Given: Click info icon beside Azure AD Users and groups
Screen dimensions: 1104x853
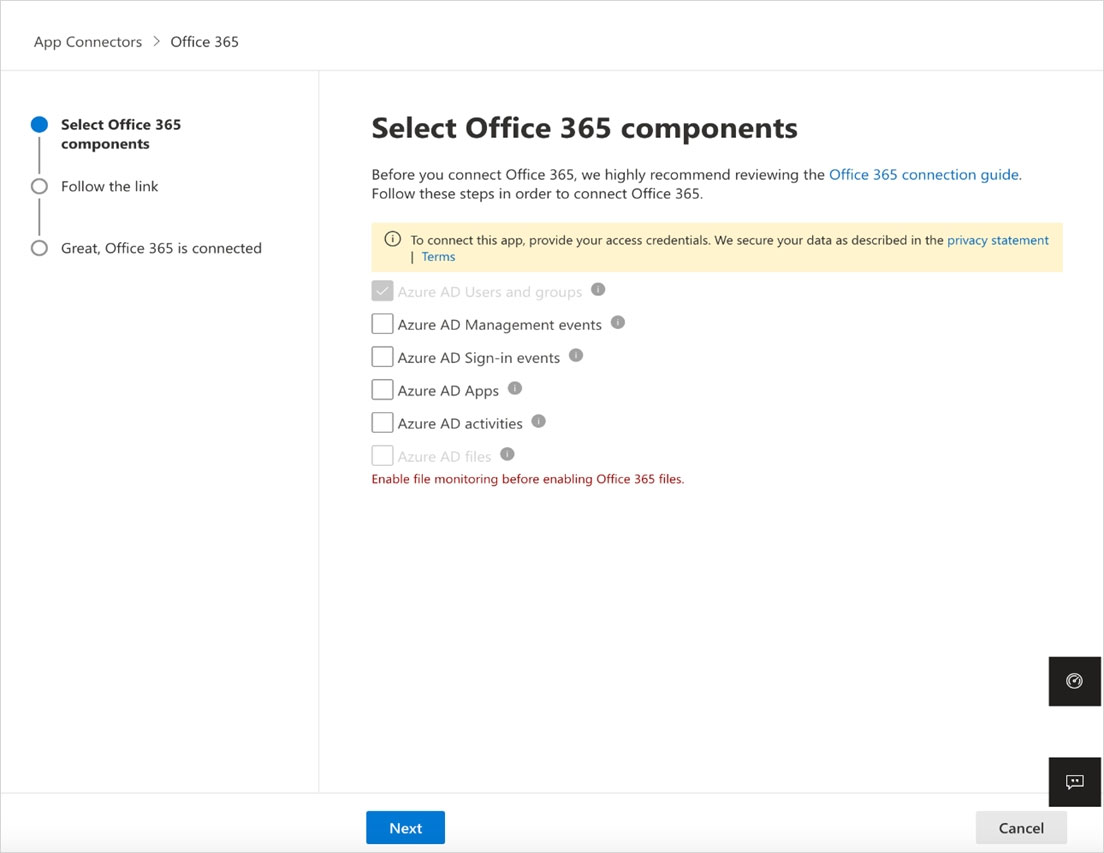Looking at the screenshot, I should pyautogui.click(x=598, y=289).
